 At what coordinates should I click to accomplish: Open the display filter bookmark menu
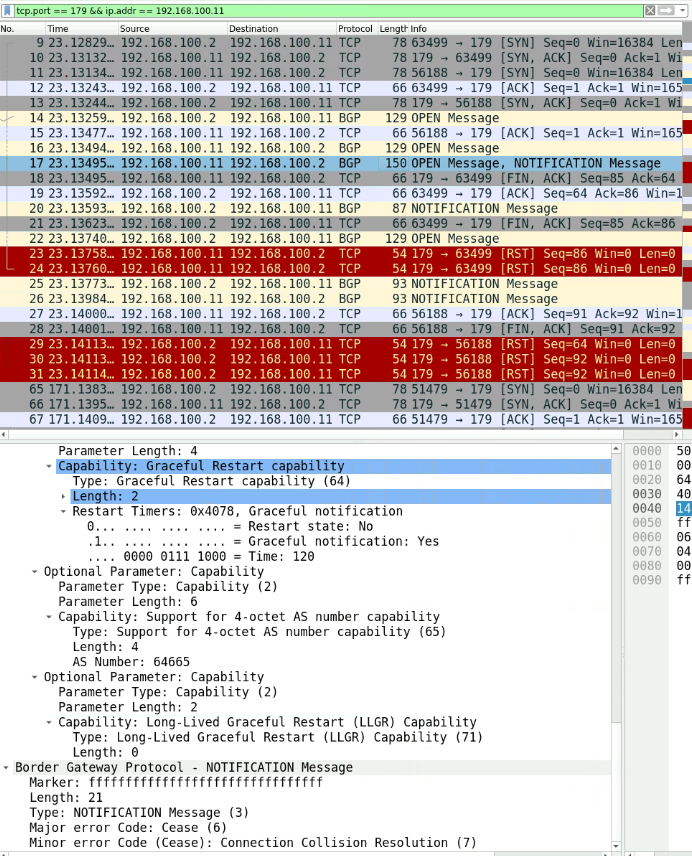click(8, 10)
